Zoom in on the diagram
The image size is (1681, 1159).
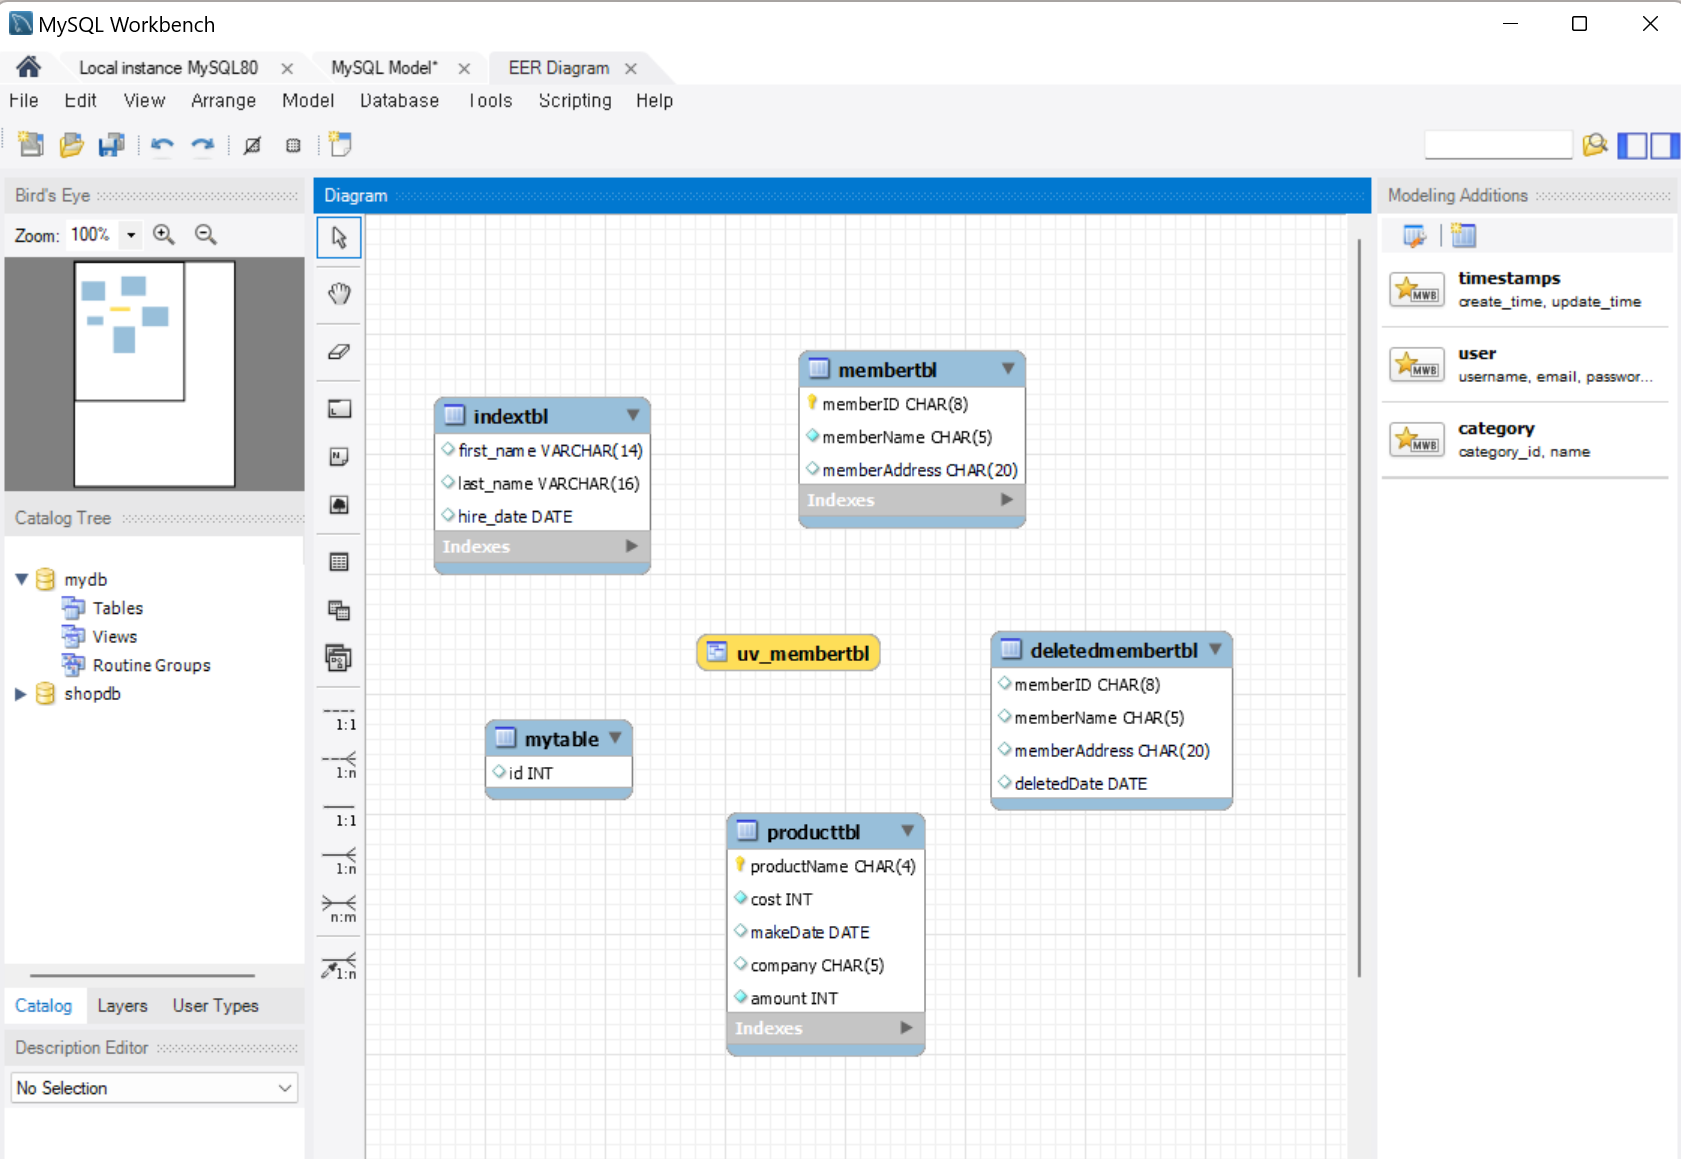164,234
